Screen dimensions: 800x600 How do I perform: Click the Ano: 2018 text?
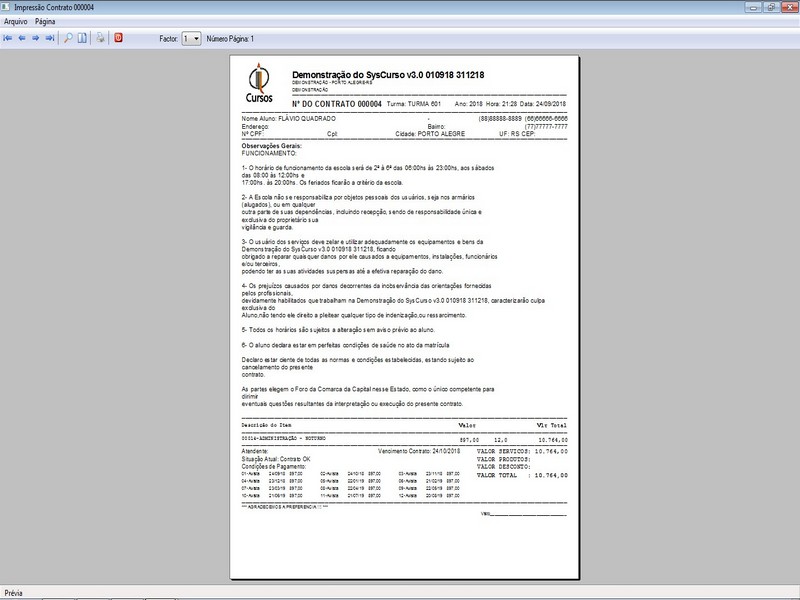coord(468,104)
